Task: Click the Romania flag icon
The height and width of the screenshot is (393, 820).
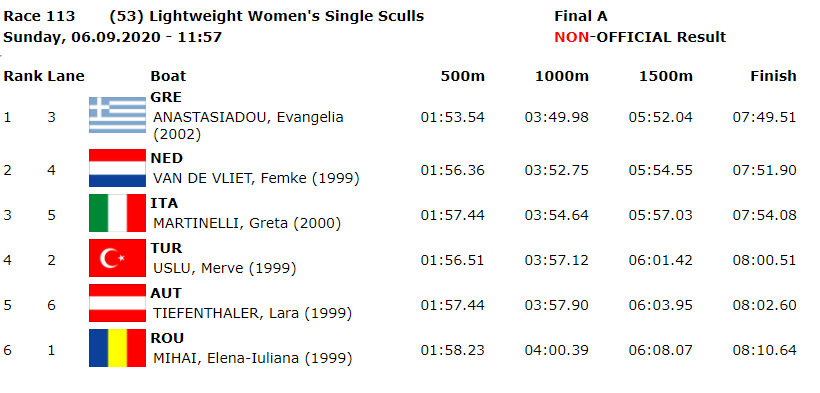Action: (117, 348)
